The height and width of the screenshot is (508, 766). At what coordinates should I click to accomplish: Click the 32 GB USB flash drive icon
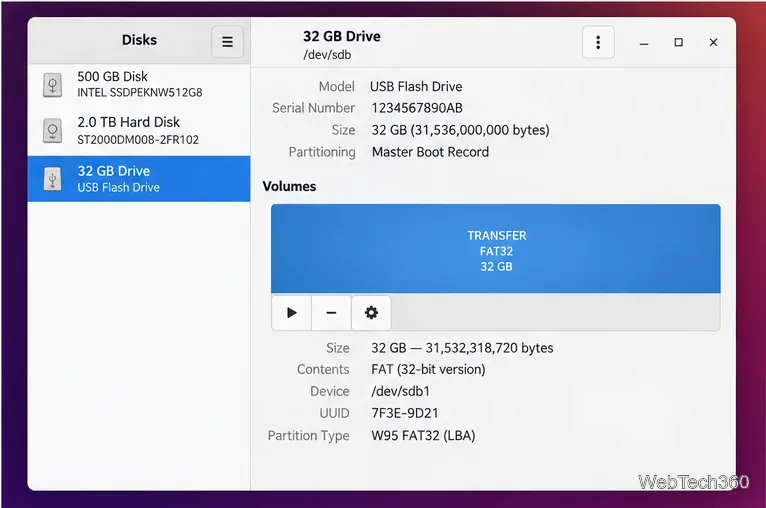[52, 179]
